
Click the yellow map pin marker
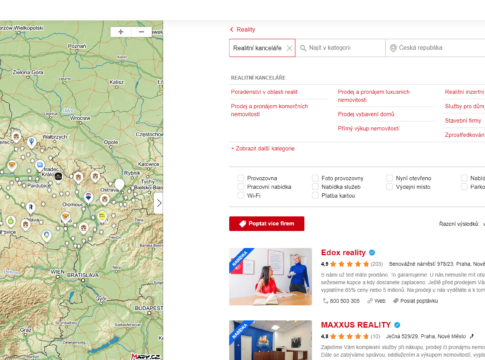[x=102, y=217]
